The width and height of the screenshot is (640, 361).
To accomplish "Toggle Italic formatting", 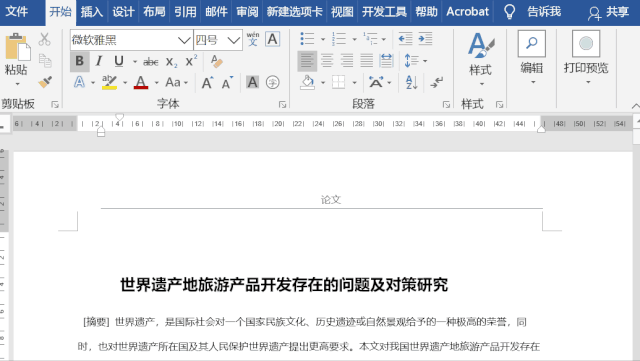I will (x=99, y=61).
